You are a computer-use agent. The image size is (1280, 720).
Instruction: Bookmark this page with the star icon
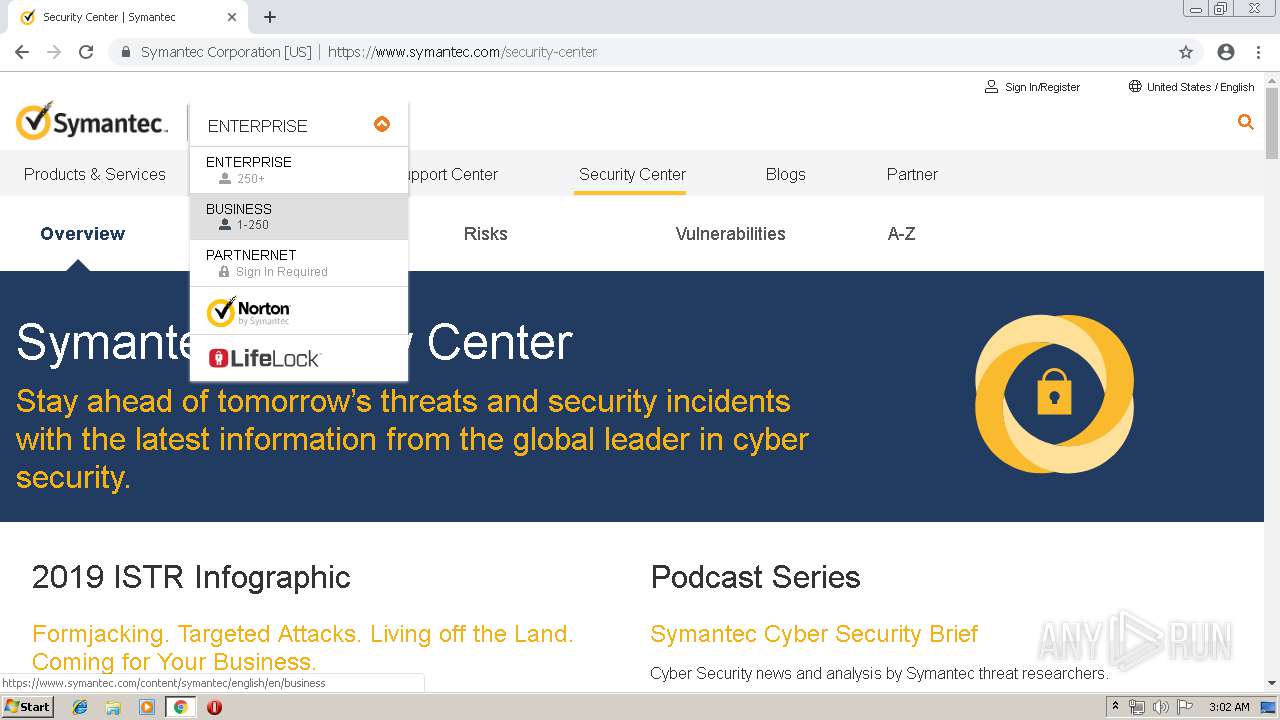[1186, 52]
